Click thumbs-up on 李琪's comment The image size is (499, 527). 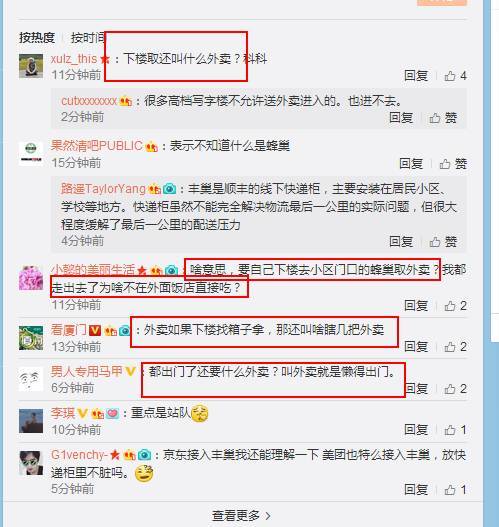(455, 430)
